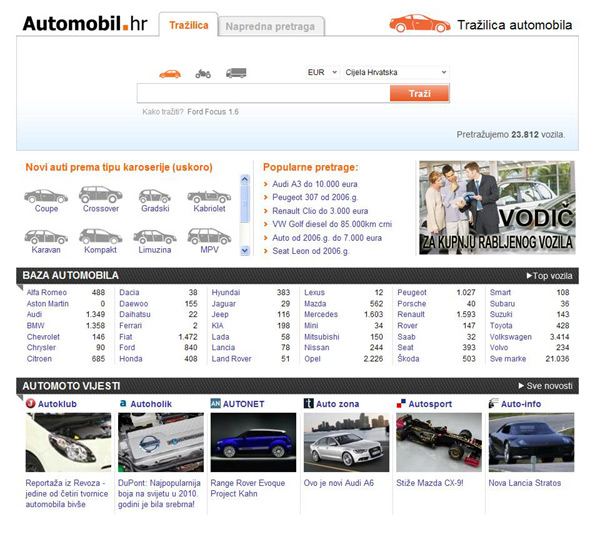Read 'Range Rover Evoque Project Kahn' article

pyautogui.click(x=248, y=488)
